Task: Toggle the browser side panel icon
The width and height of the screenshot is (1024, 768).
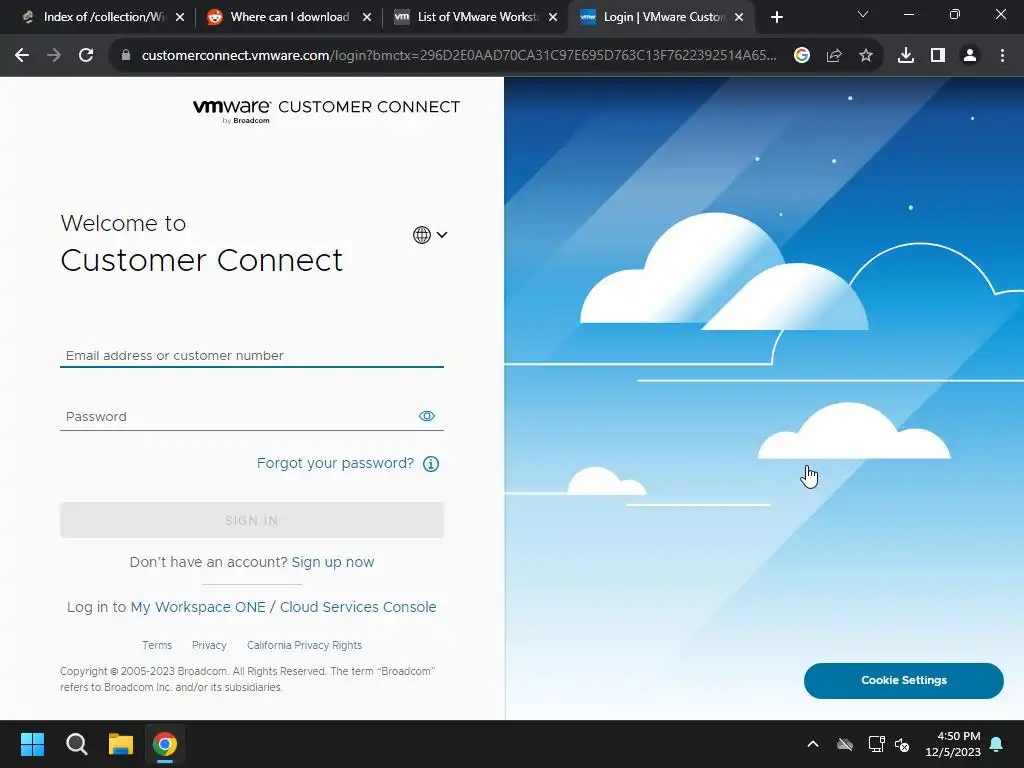Action: point(938,56)
